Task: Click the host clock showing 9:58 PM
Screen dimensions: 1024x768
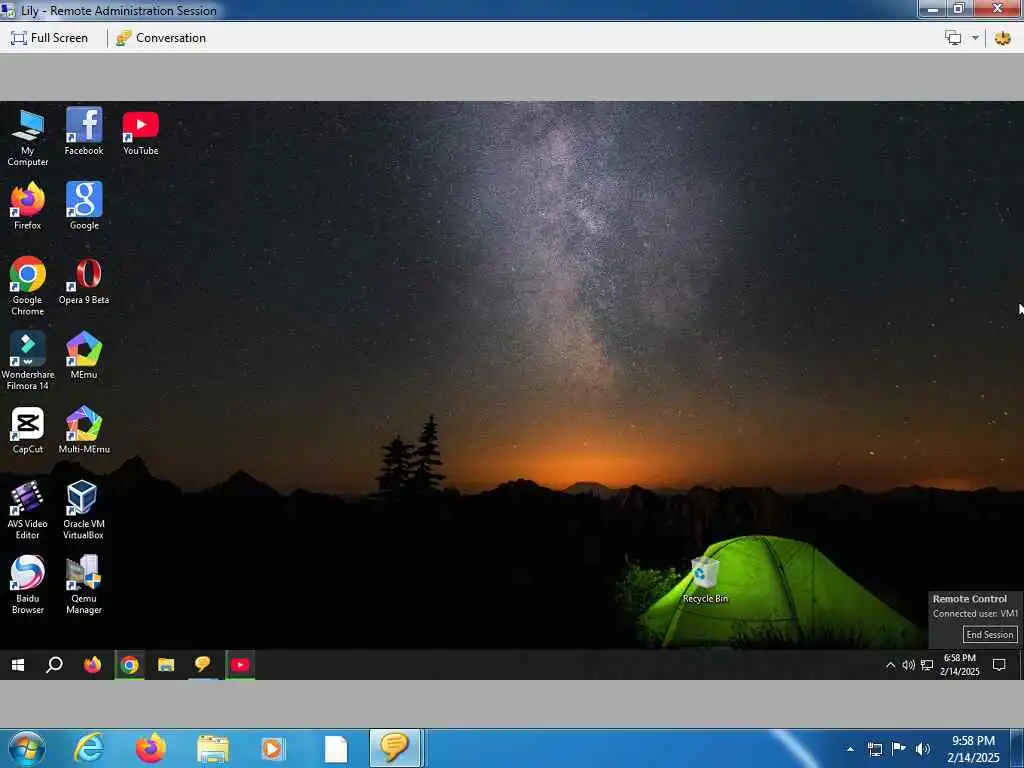Action: 973,749
